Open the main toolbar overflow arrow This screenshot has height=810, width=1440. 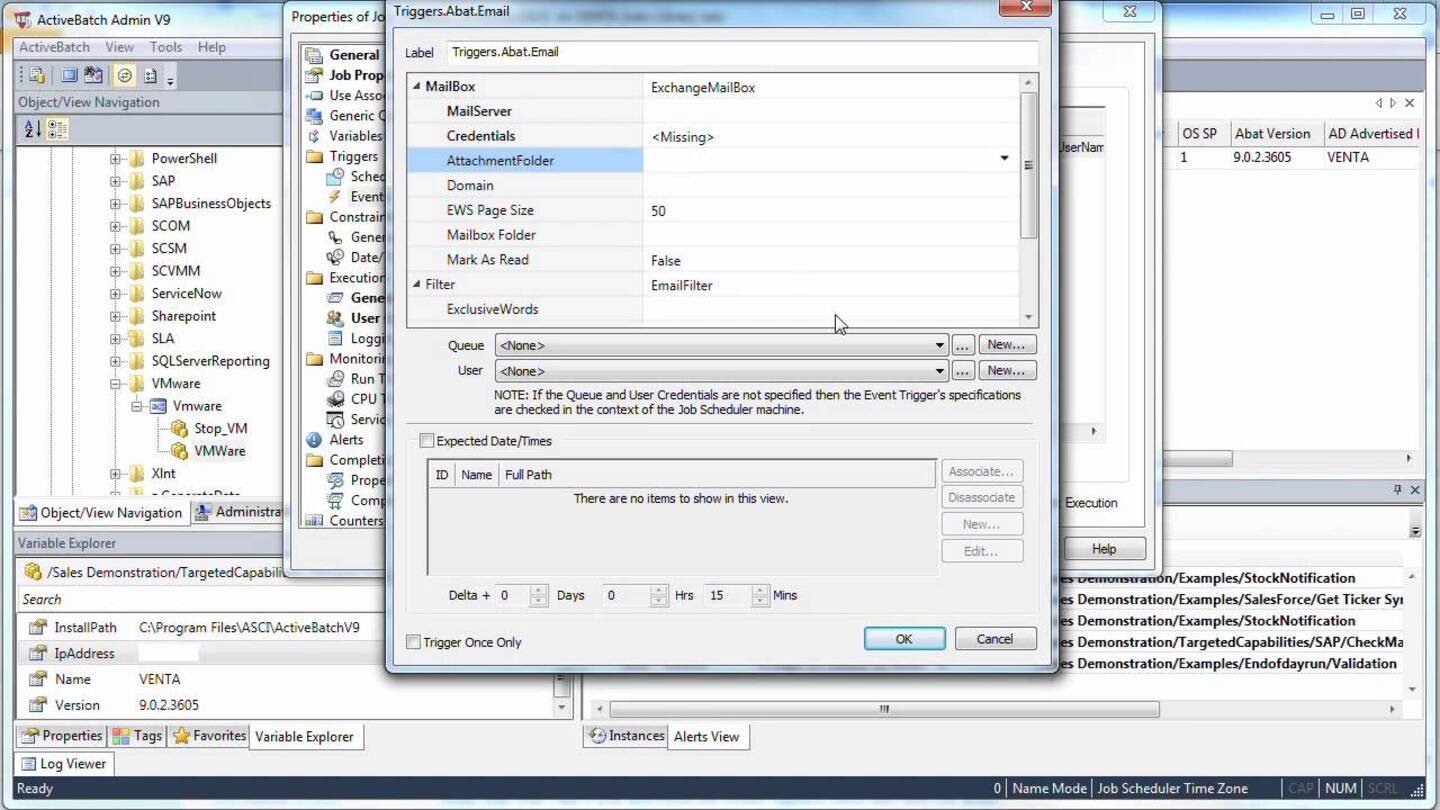[x=171, y=78]
